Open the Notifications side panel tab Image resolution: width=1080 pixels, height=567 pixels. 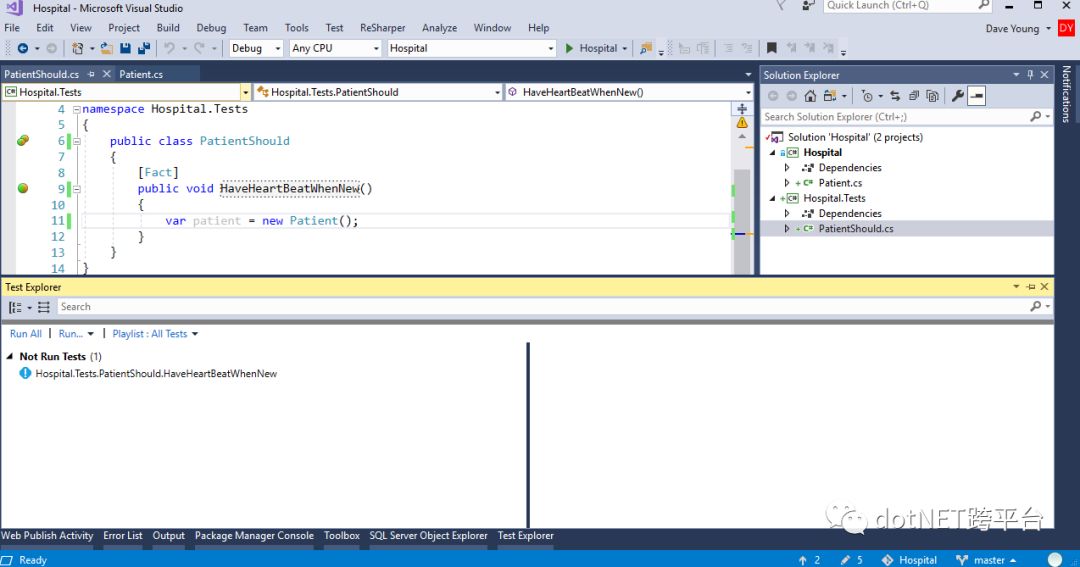(1066, 94)
